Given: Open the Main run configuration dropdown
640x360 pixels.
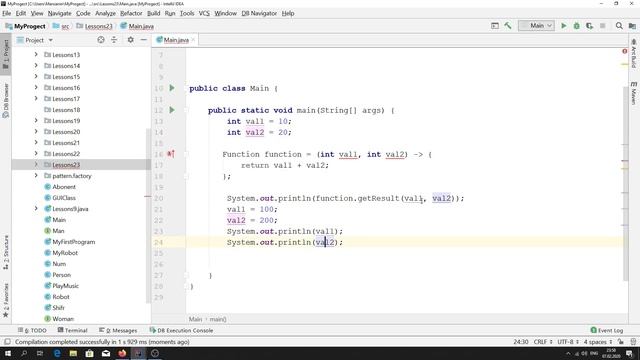Looking at the screenshot, I should tap(536, 26).
